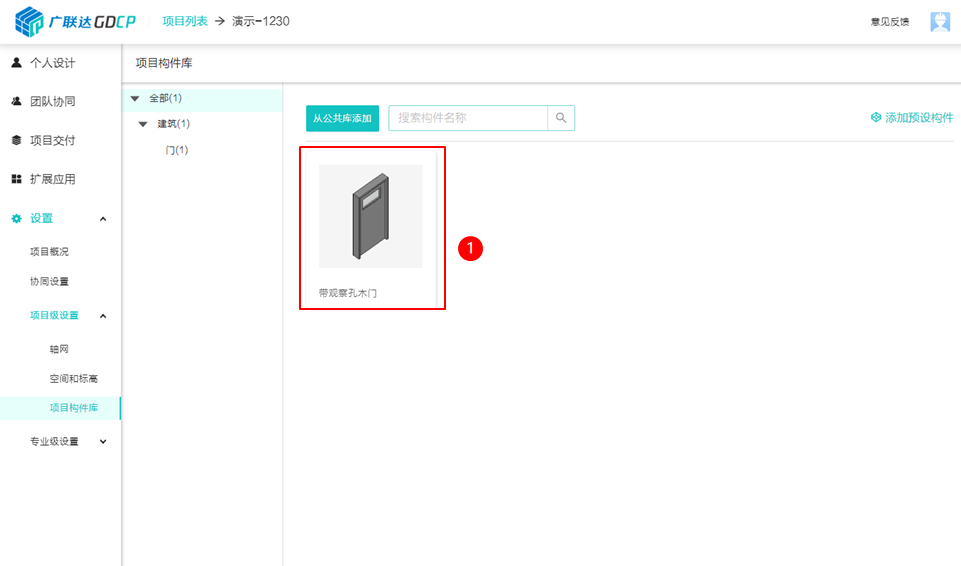Image resolution: width=961 pixels, height=566 pixels.
Task: Click the 从公共库添加 button
Action: (x=343, y=118)
